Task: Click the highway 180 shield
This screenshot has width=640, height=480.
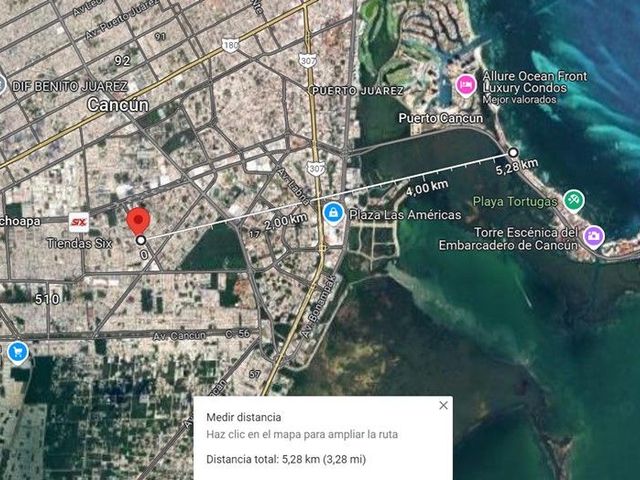Action: click(231, 45)
